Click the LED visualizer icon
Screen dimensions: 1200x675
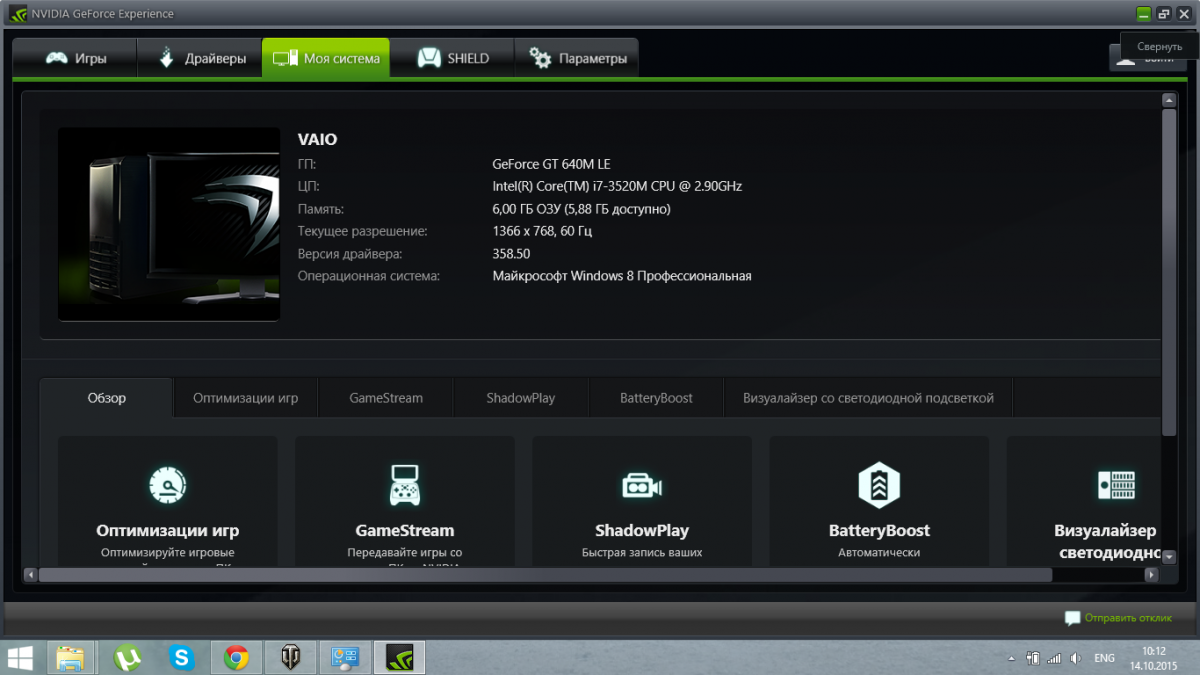click(1116, 486)
